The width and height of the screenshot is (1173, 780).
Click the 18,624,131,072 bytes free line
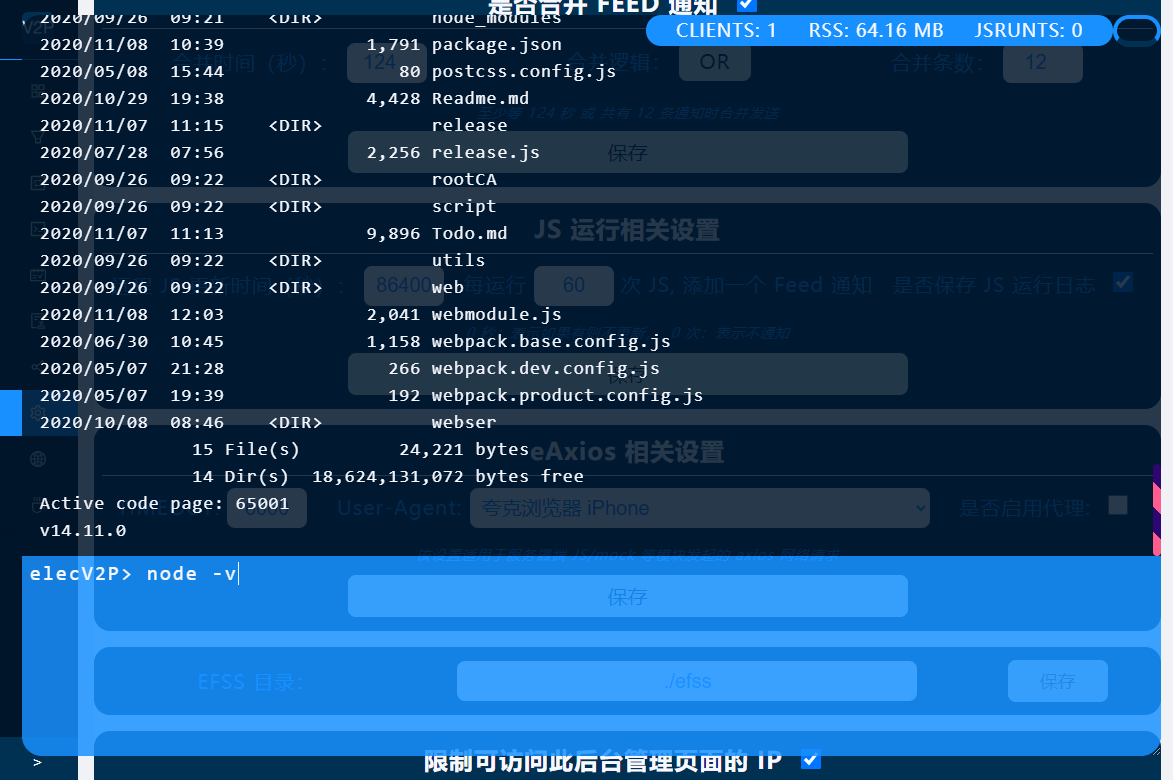(x=447, y=476)
